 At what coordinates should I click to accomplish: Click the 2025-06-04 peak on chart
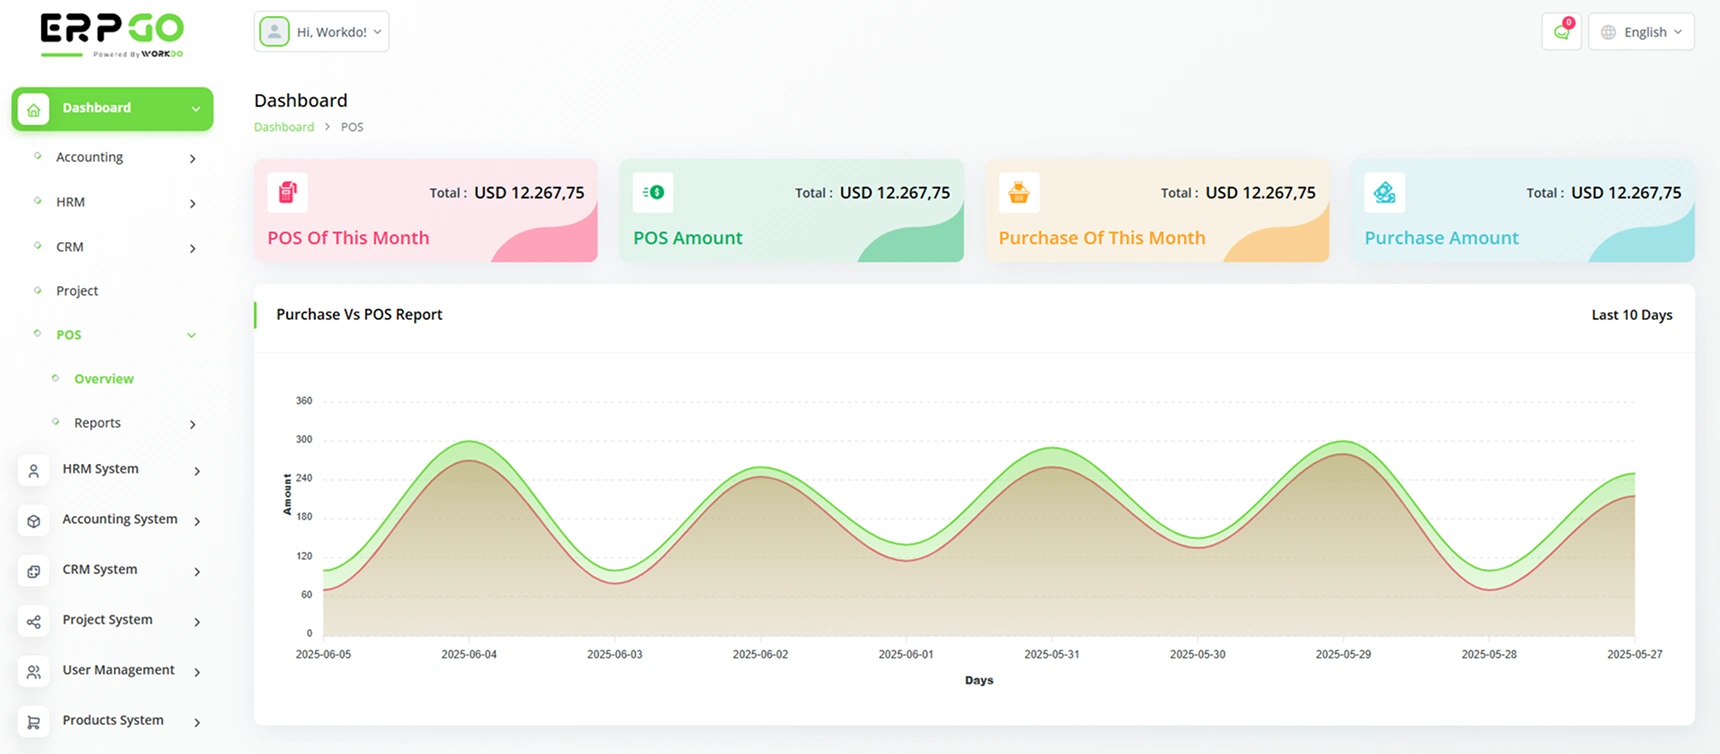tap(469, 442)
